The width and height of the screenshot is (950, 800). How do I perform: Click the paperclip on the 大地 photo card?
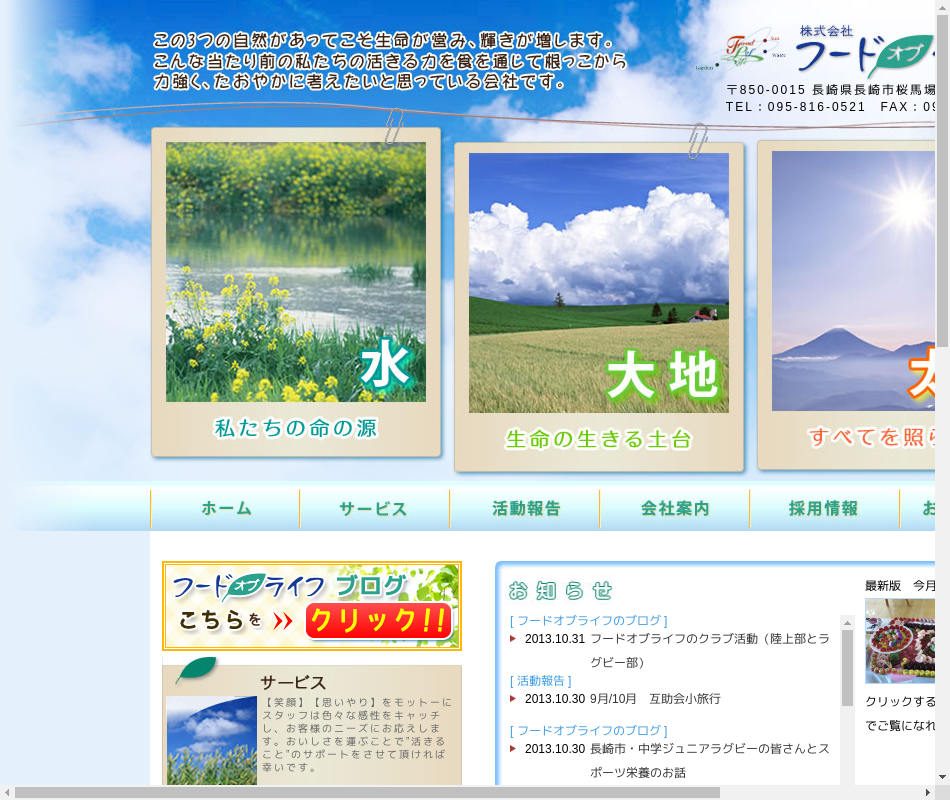697,141
